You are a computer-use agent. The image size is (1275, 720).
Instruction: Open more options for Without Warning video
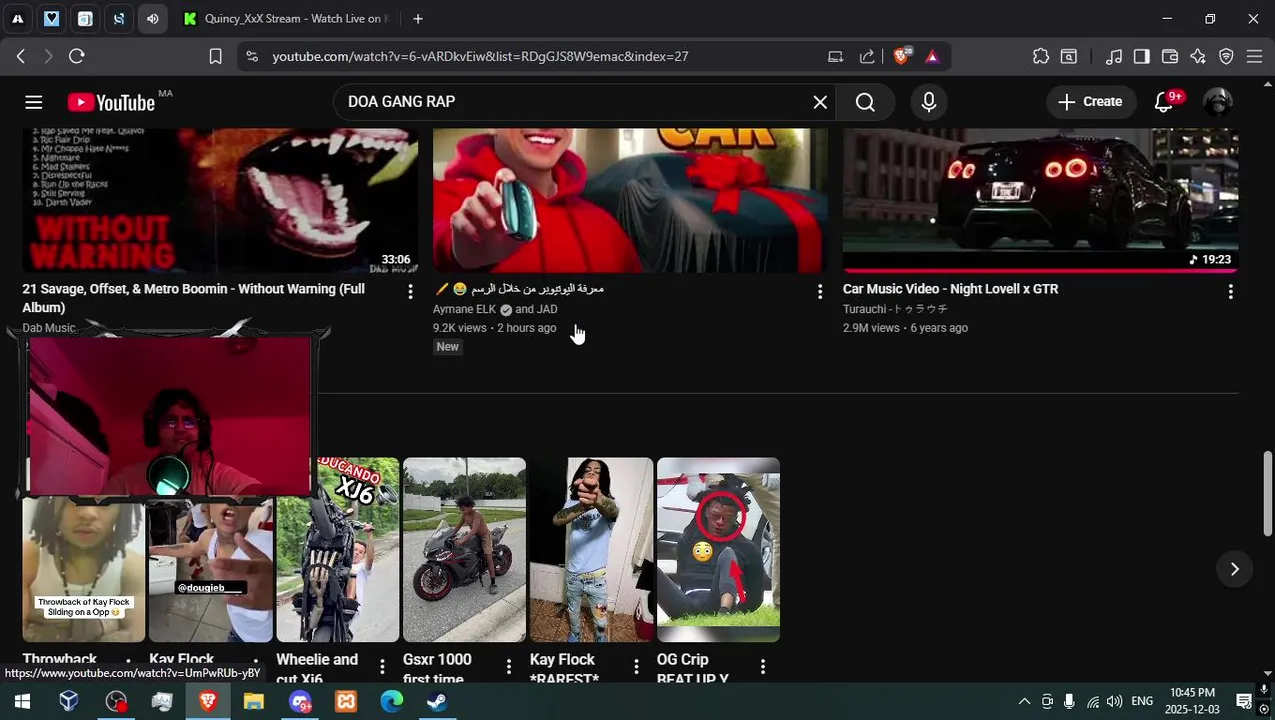point(410,291)
